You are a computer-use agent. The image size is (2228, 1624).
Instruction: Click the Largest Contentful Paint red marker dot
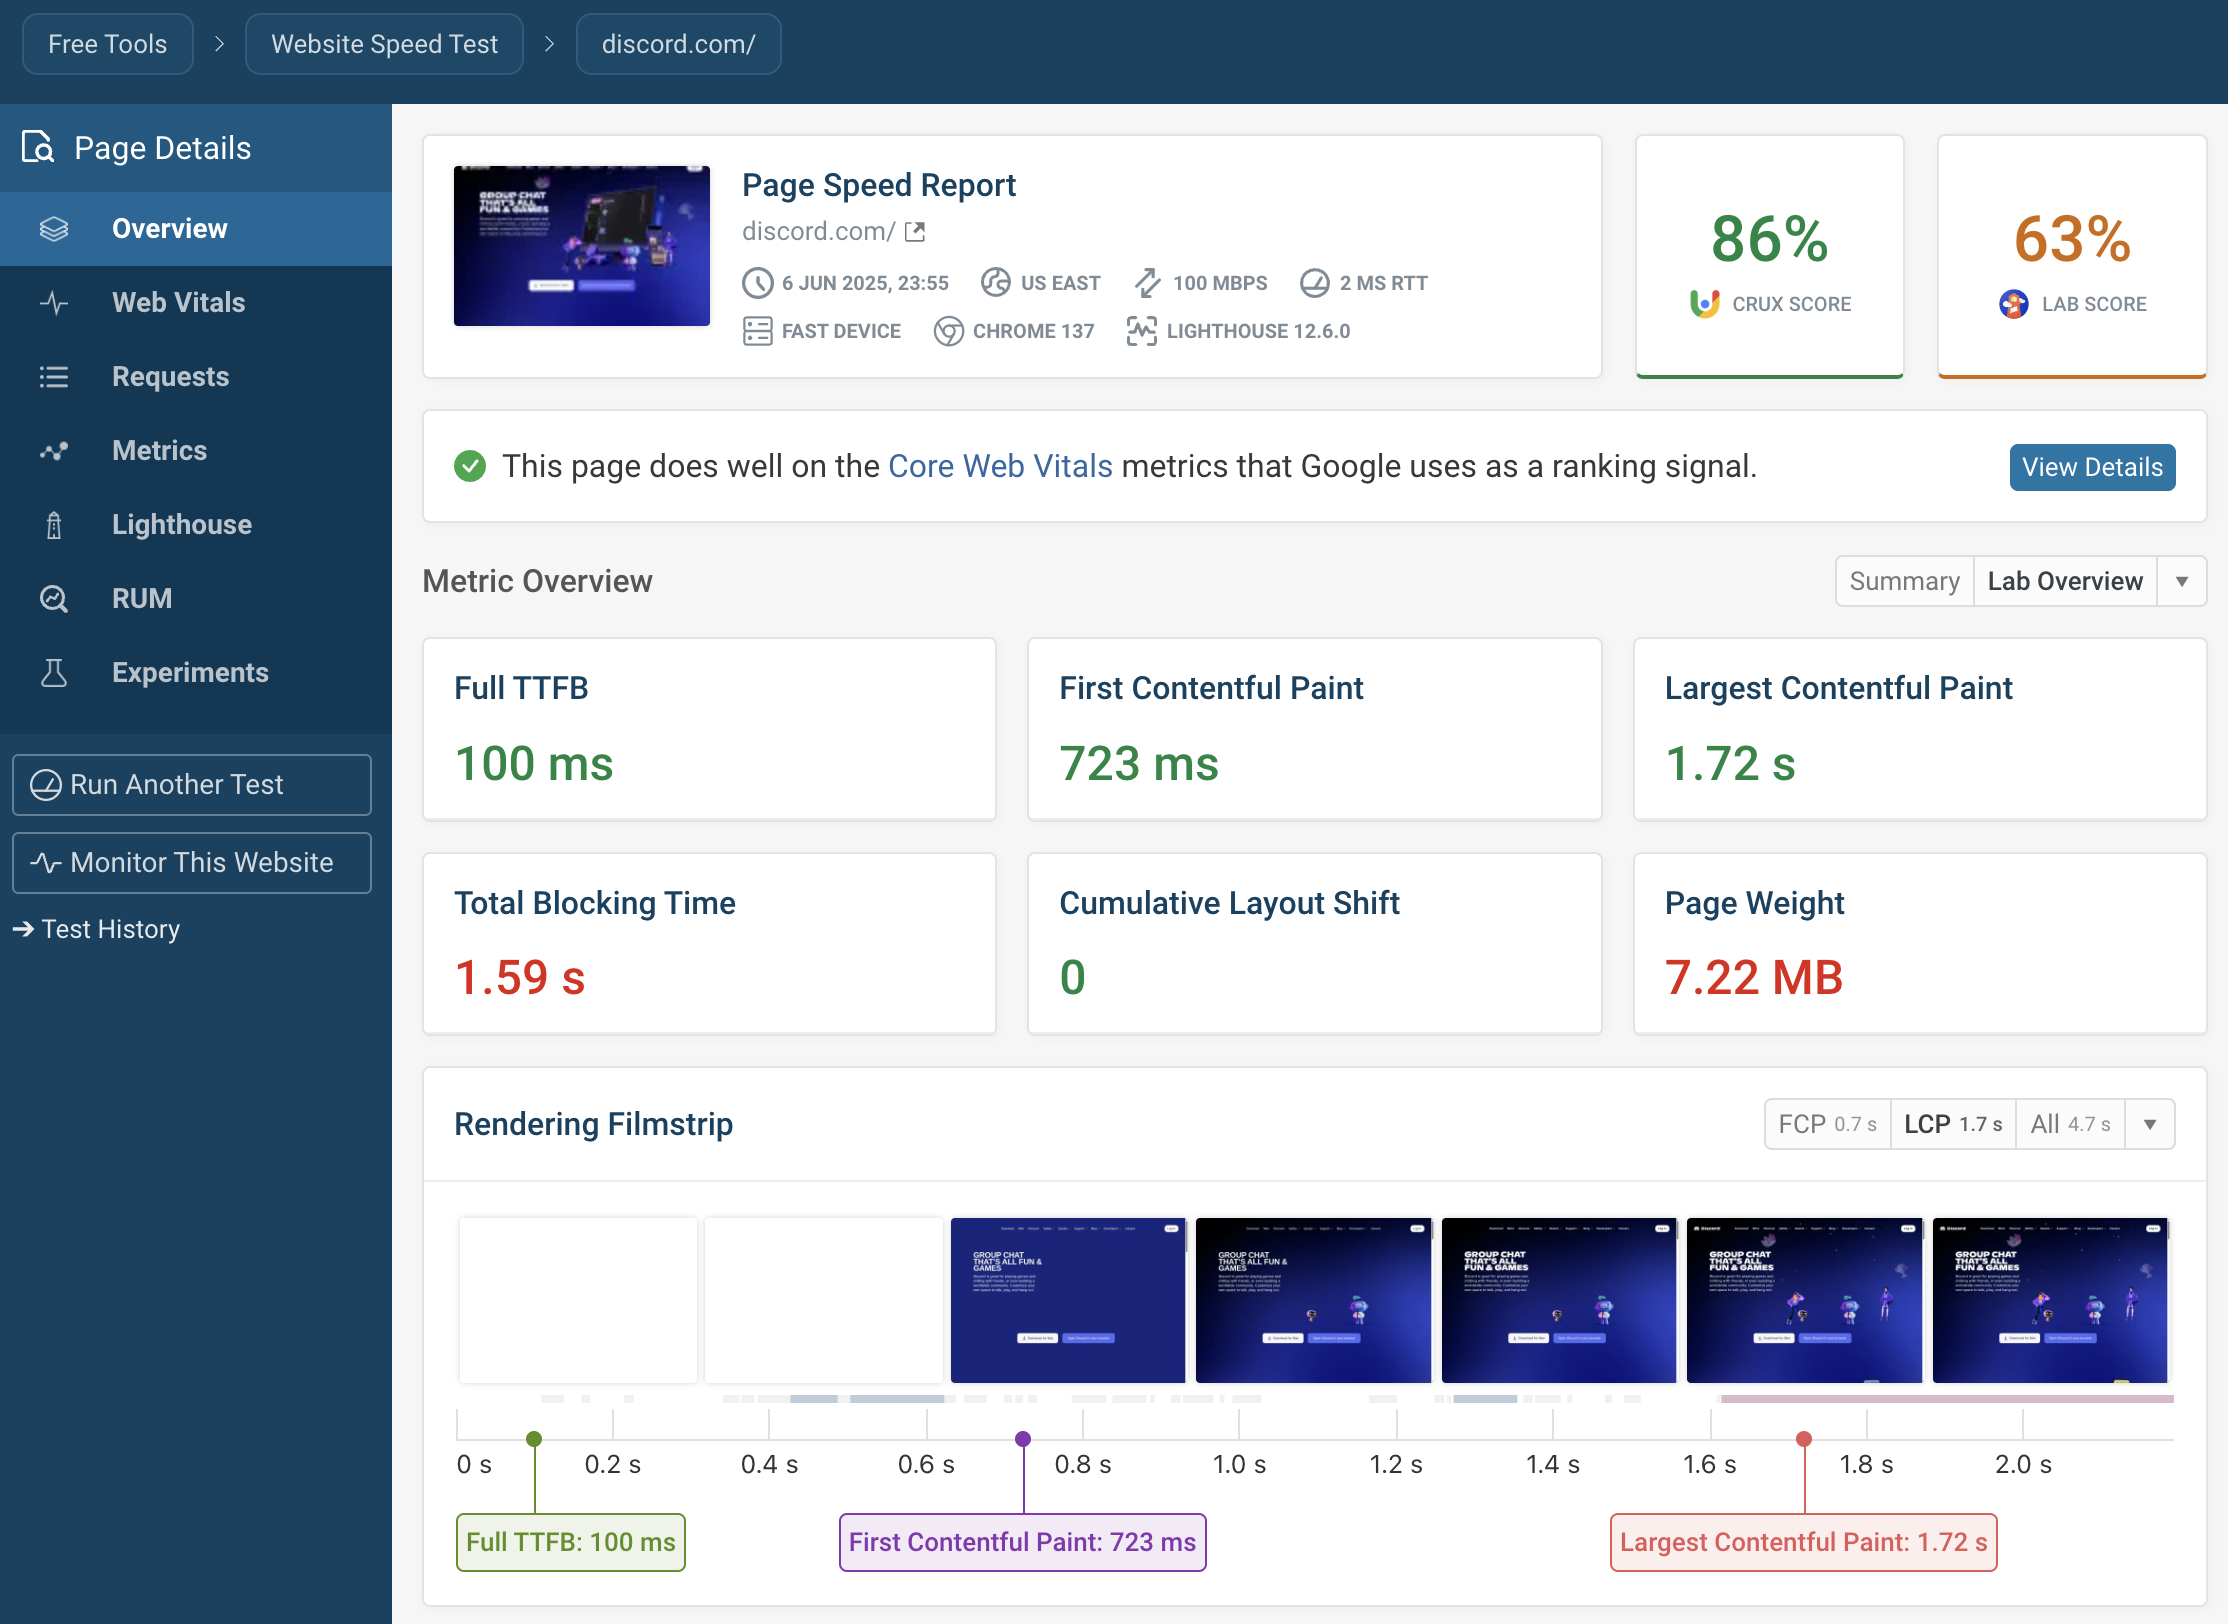pos(1804,1439)
